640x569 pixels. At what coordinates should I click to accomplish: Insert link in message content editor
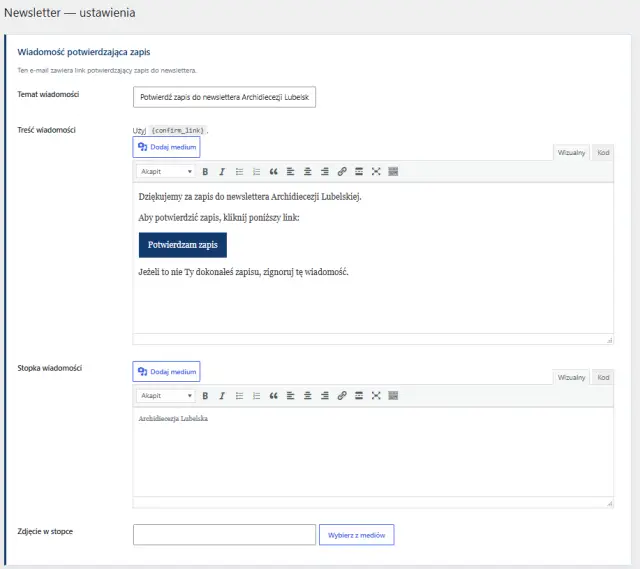click(342, 171)
